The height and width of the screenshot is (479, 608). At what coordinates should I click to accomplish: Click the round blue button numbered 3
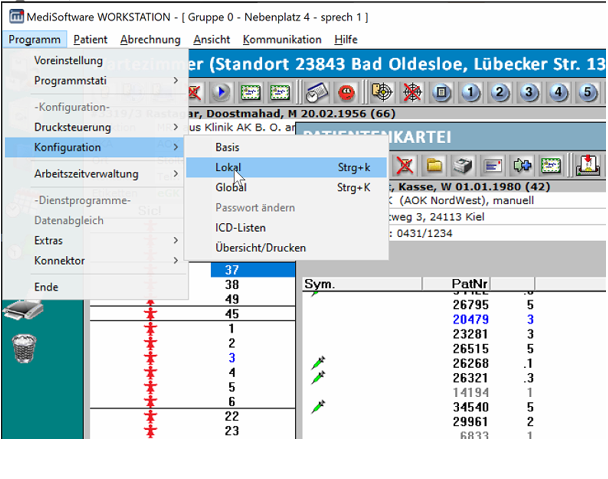pyautogui.click(x=529, y=93)
